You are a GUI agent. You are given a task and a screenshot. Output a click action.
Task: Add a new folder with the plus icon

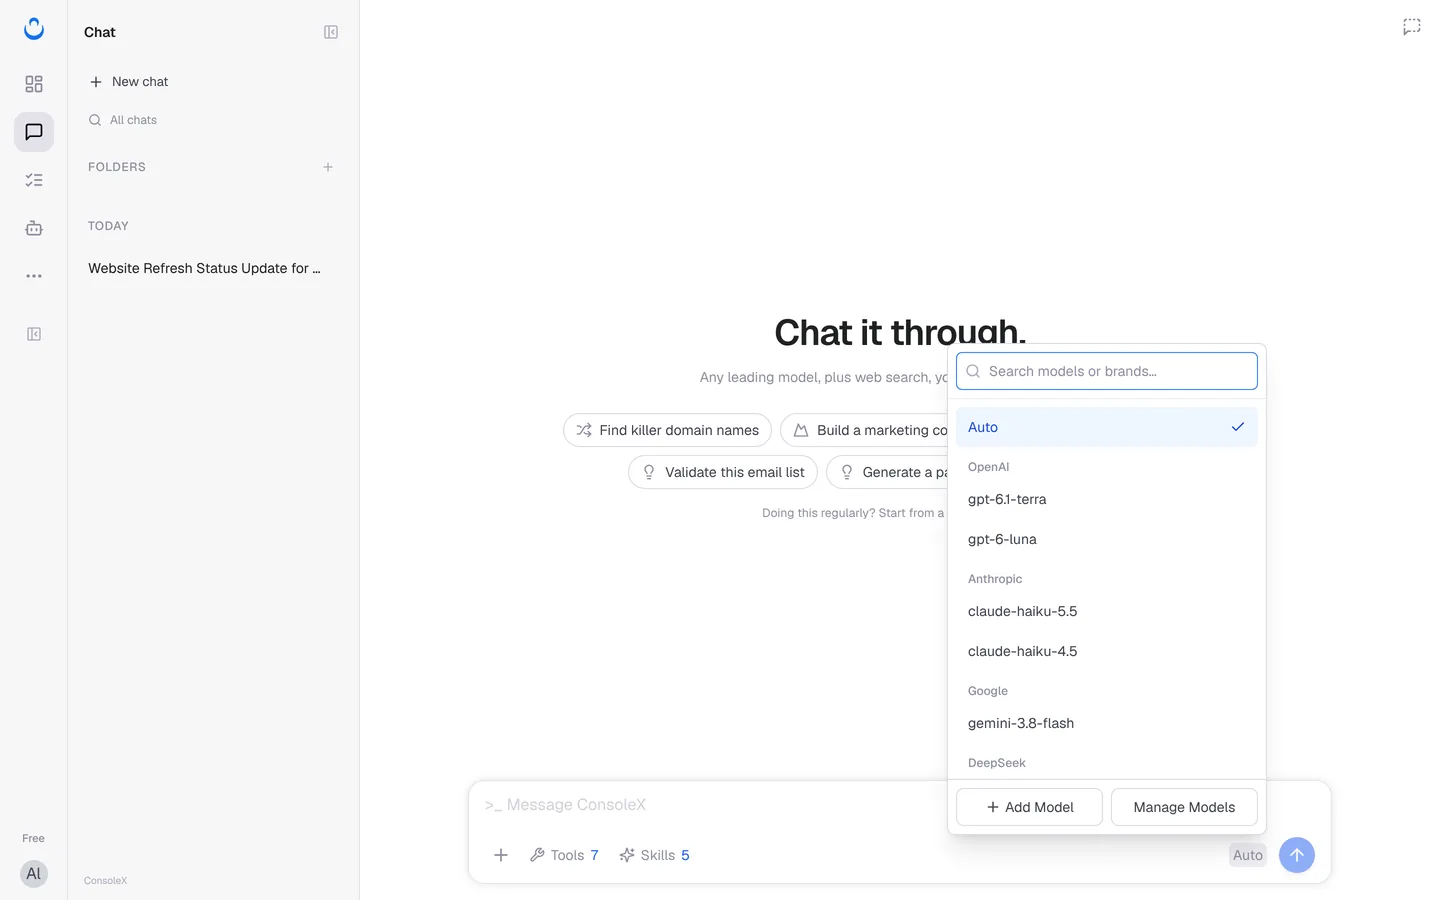(328, 167)
